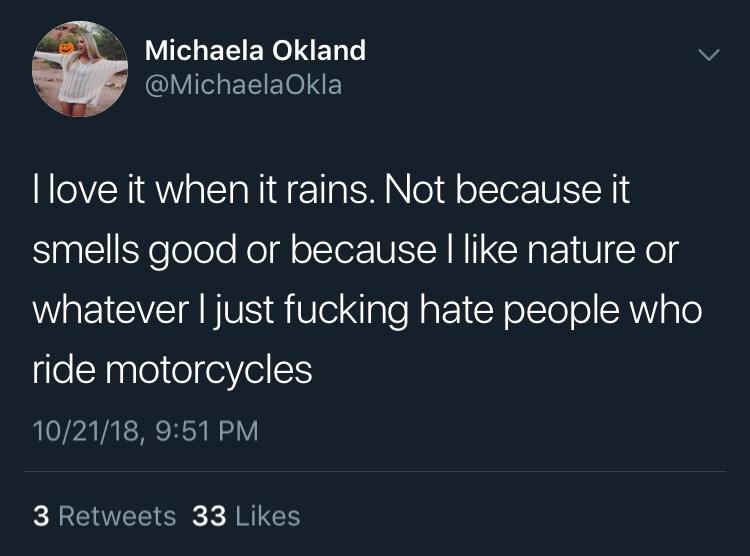The width and height of the screenshot is (750, 556).
Task: Click the tweet timestamp 10/21/18, 9:51 PM
Action: (146, 431)
